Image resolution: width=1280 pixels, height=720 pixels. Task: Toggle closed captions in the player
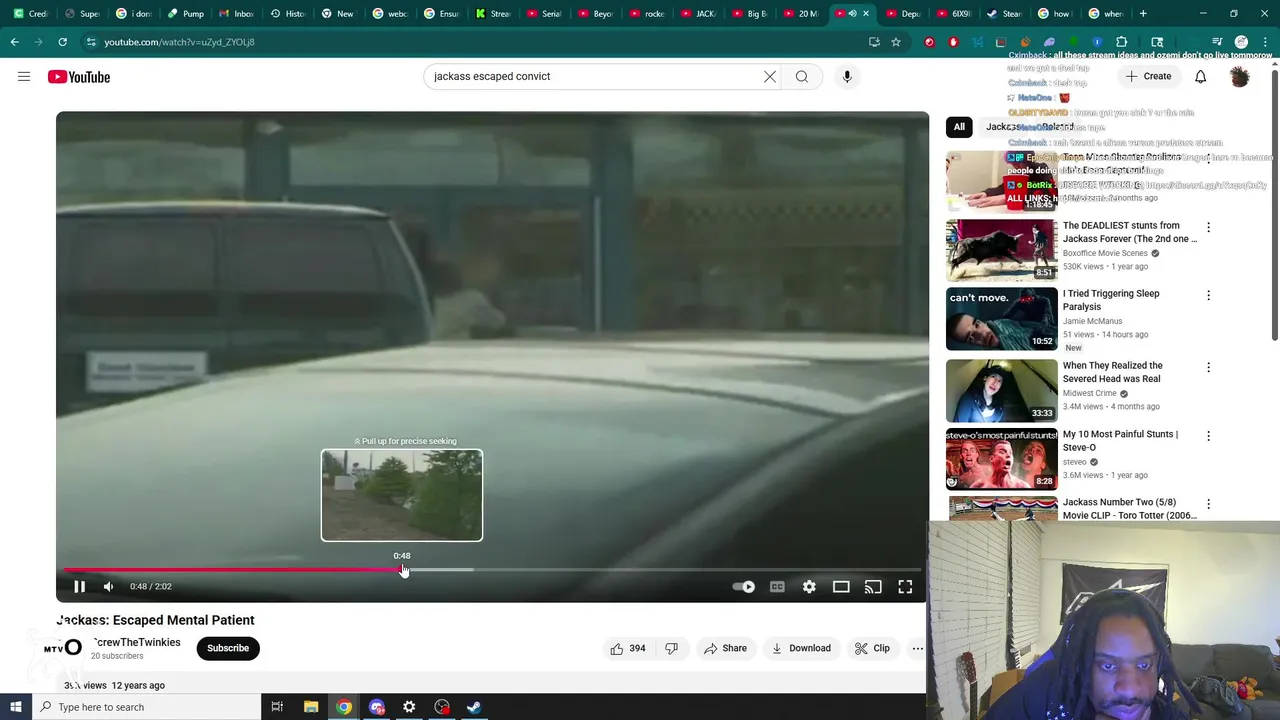[777, 587]
